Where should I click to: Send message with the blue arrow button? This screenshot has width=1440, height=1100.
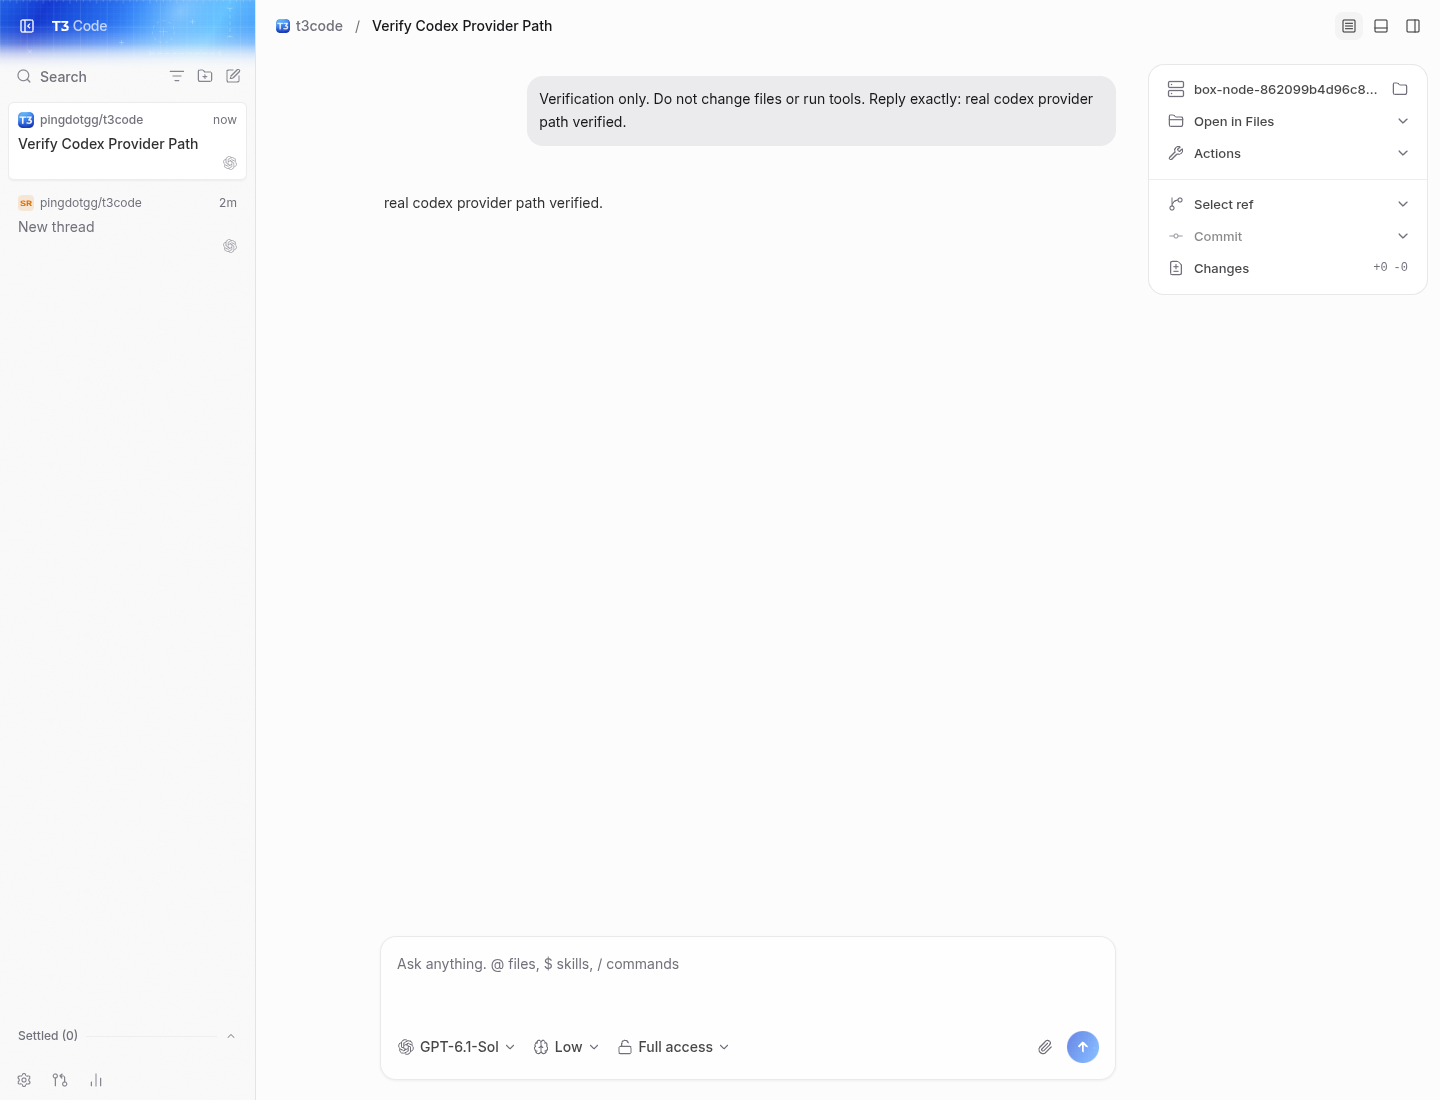click(1083, 1047)
